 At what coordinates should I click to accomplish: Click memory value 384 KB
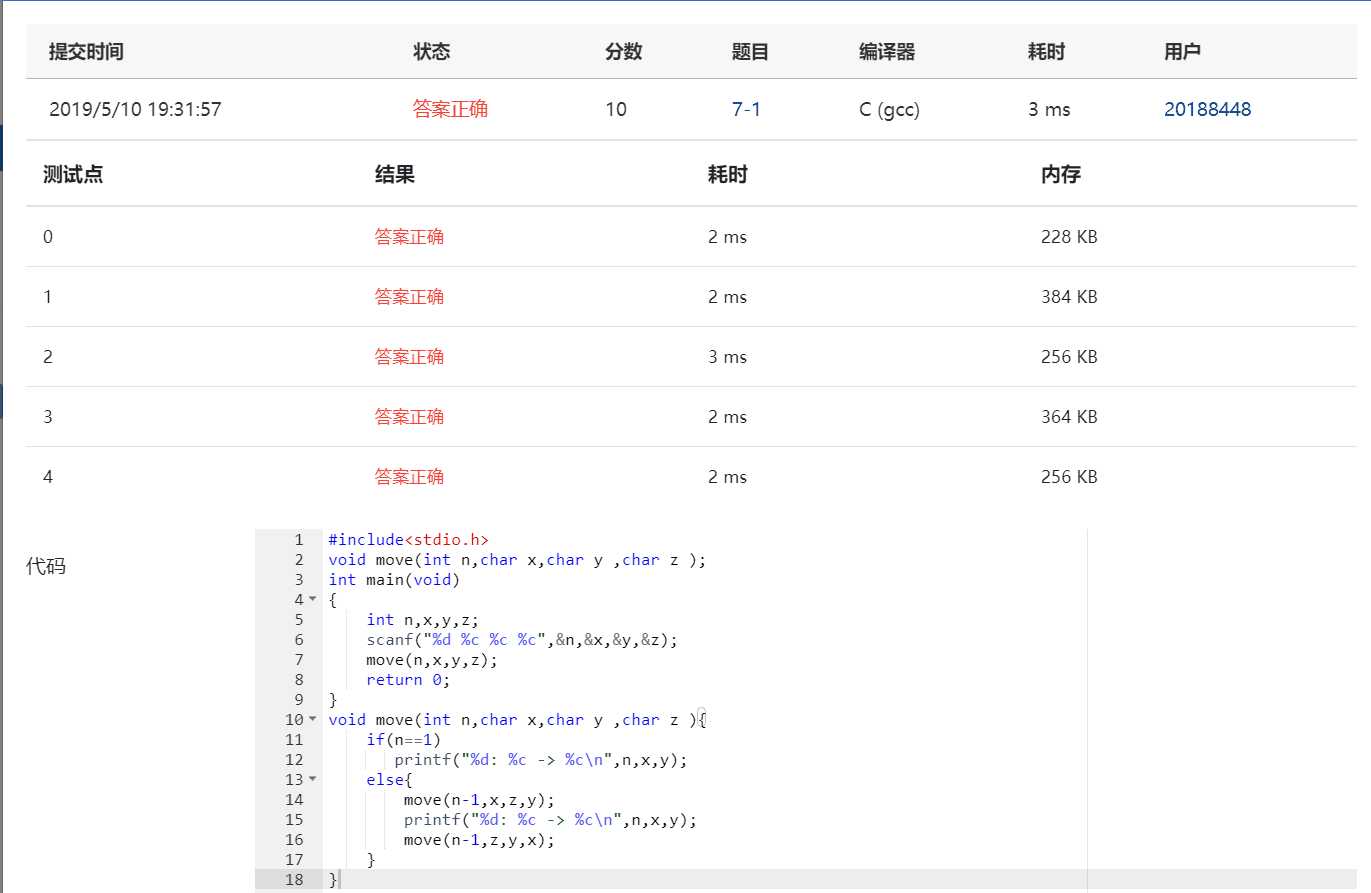pyautogui.click(x=1069, y=297)
